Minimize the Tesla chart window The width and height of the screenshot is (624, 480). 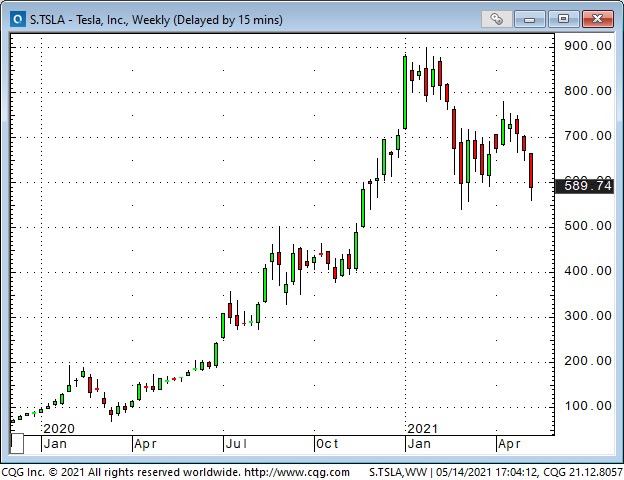coord(529,19)
